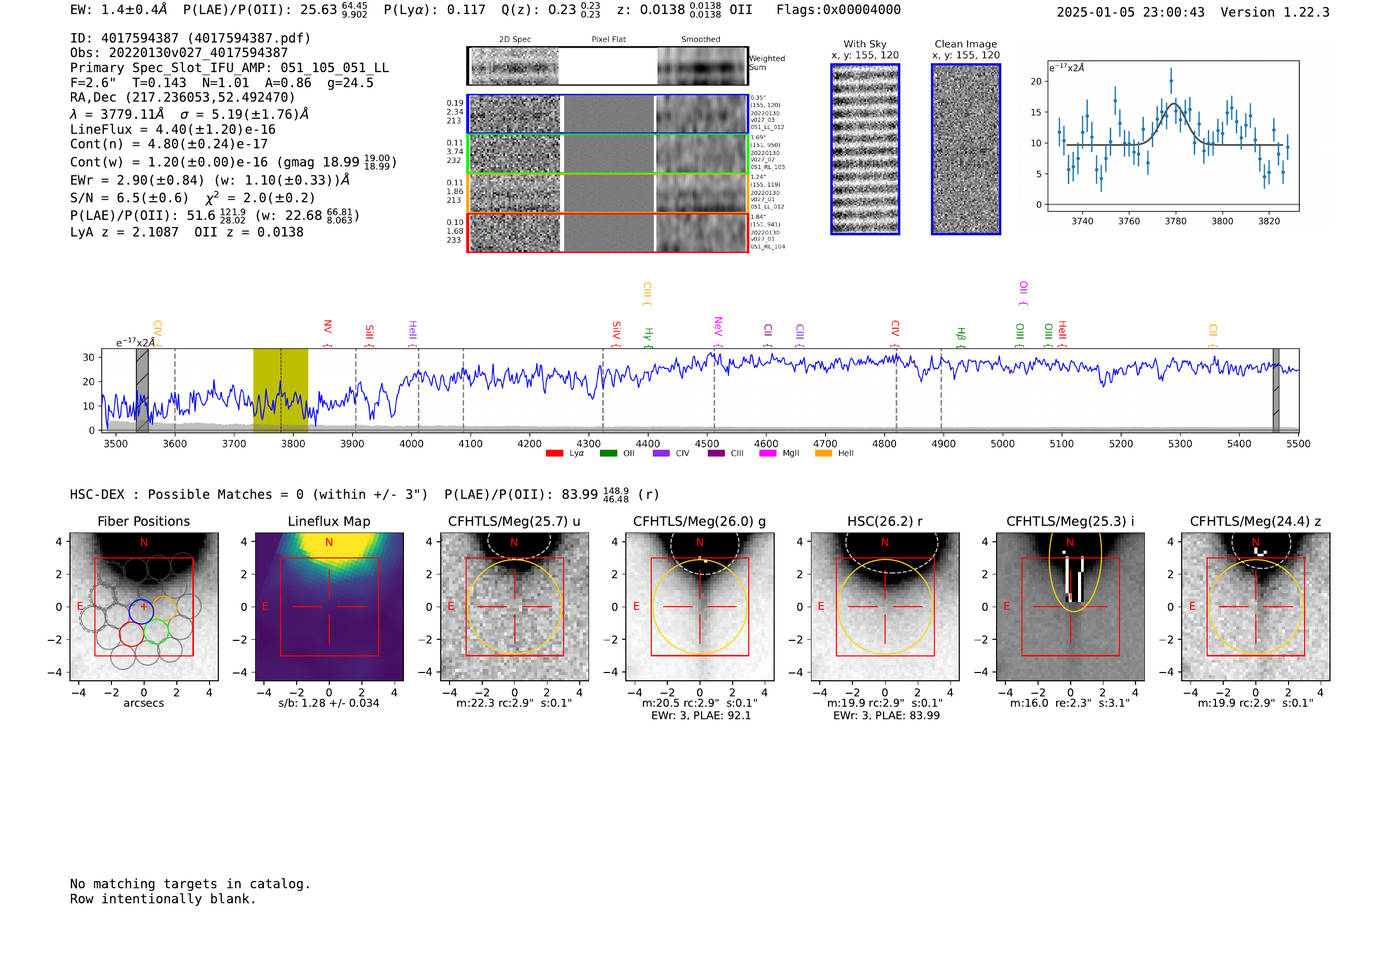Open the CFHTLS/Meg(25.3) i cutout
The image size is (1400, 953).
pos(1070,607)
